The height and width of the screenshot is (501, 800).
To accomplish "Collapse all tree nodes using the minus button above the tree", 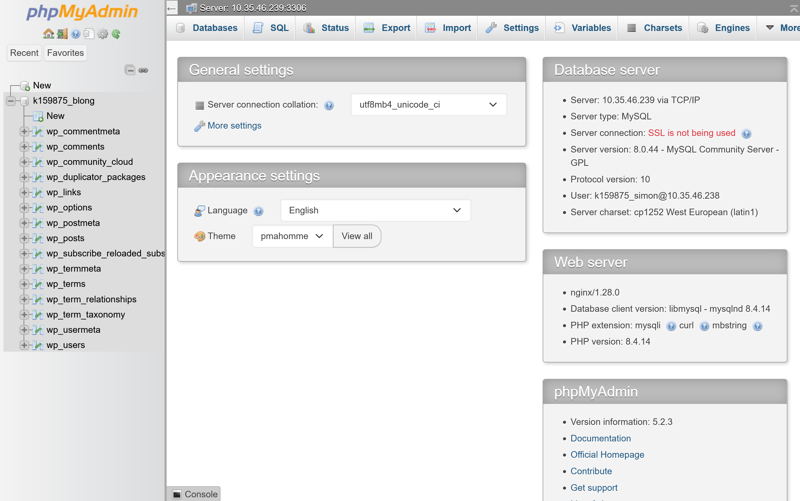I will [x=130, y=70].
